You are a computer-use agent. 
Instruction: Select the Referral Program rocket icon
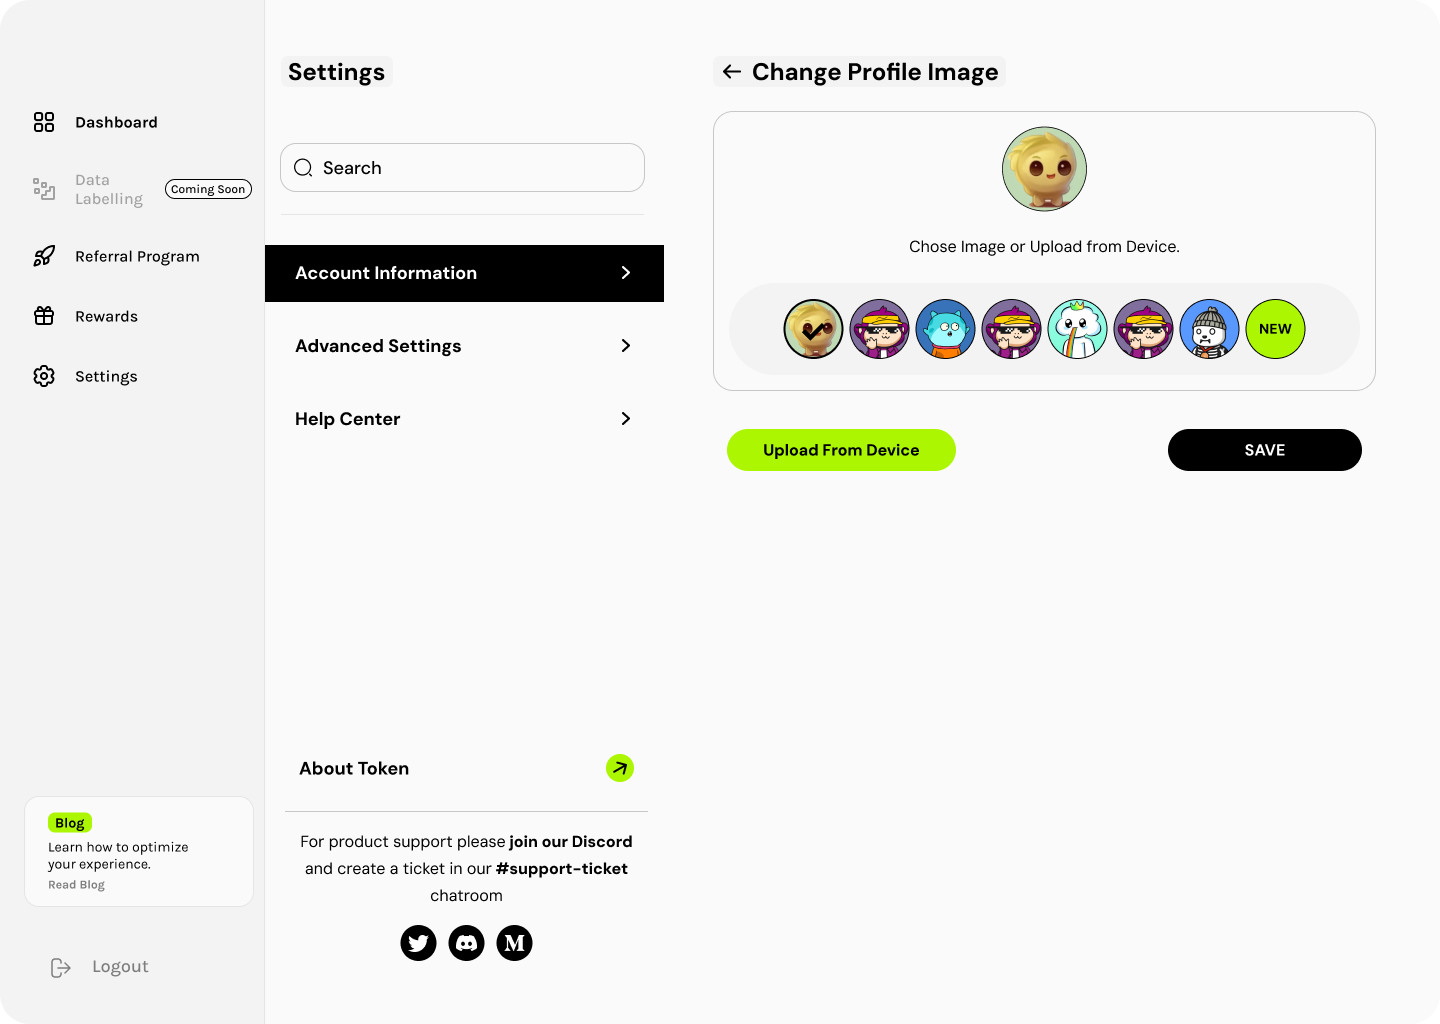44,256
